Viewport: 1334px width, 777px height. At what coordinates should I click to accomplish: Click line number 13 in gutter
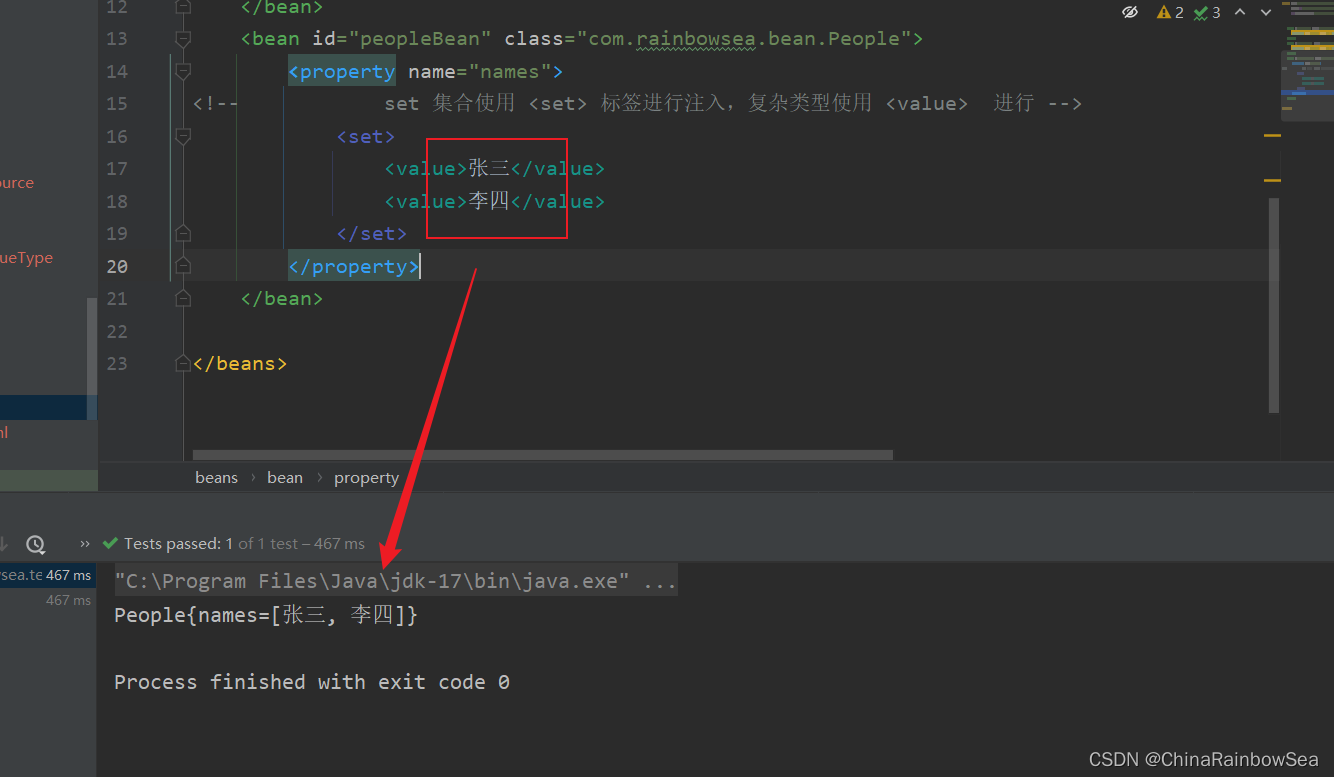(x=117, y=39)
